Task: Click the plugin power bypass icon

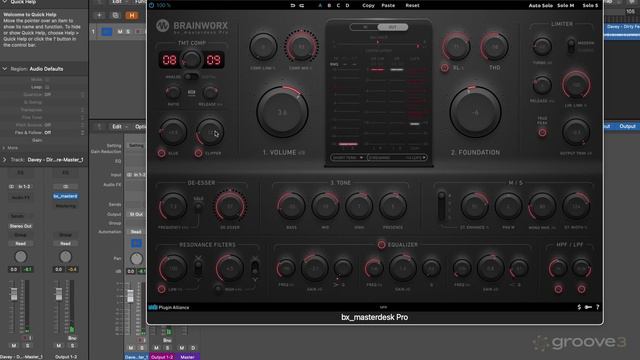Action: coord(152,5)
